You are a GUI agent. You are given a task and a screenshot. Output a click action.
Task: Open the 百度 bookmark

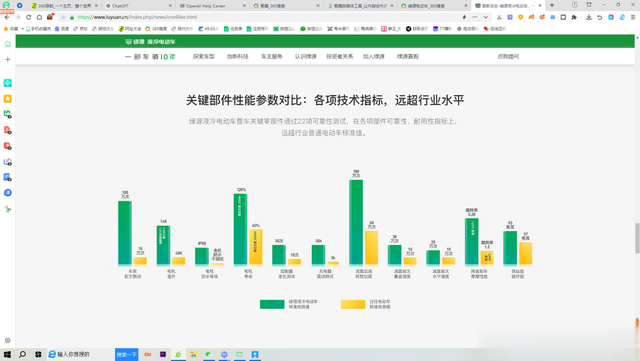tap(62, 29)
